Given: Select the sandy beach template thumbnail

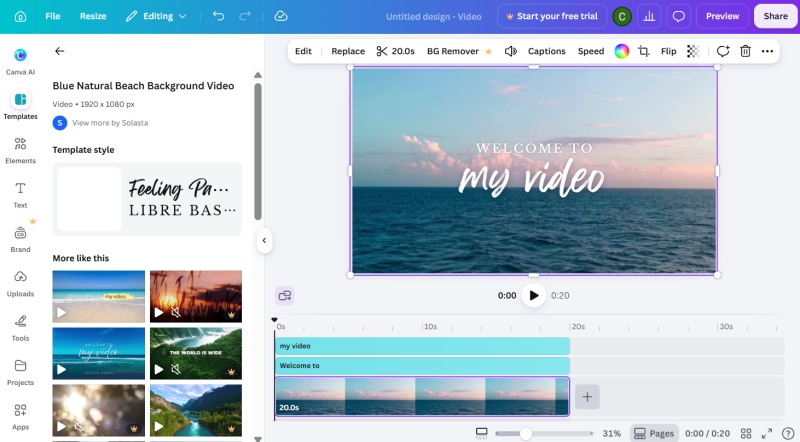Looking at the screenshot, I should point(98,297).
